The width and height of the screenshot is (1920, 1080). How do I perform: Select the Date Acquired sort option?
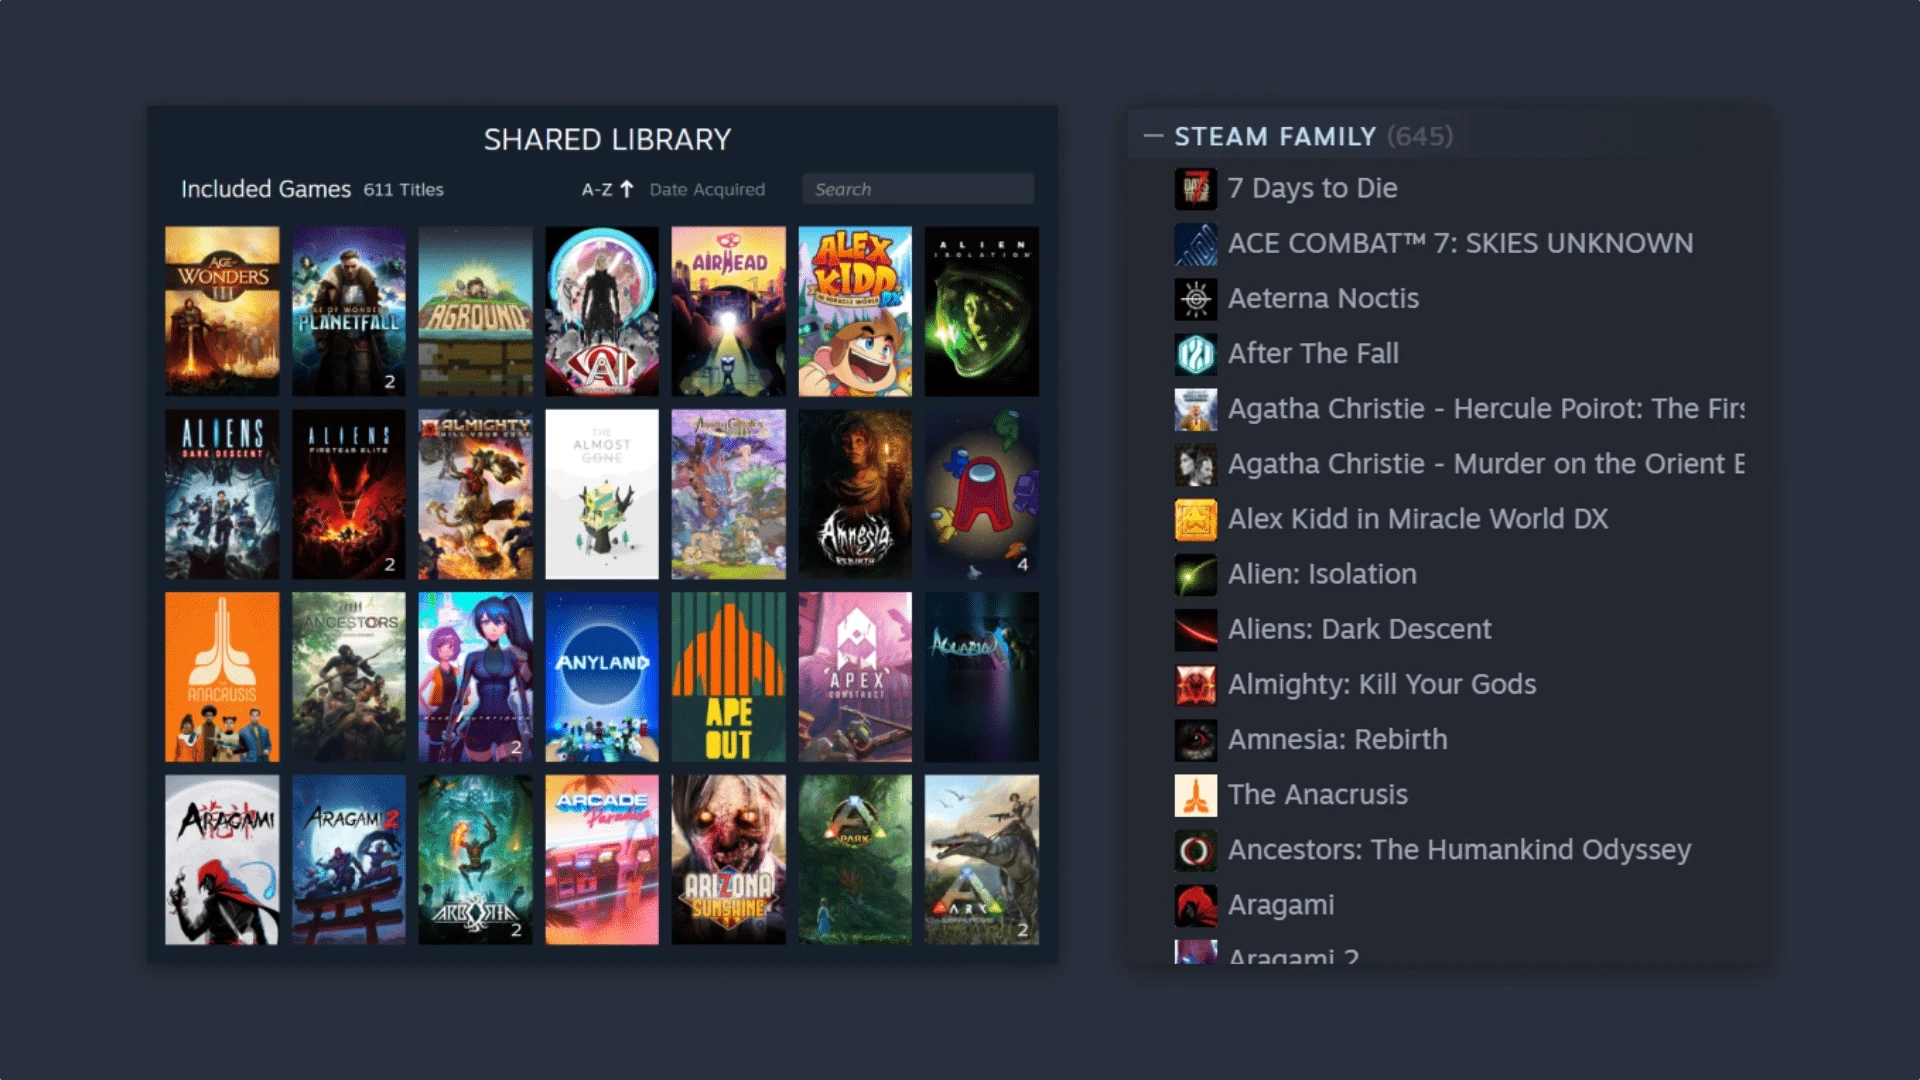707,189
